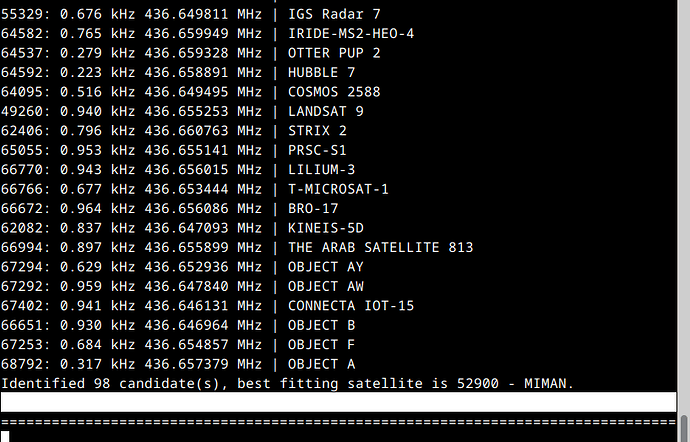
Task: Click the COSMOS 2588 entry
Action: pyautogui.click(x=191, y=92)
